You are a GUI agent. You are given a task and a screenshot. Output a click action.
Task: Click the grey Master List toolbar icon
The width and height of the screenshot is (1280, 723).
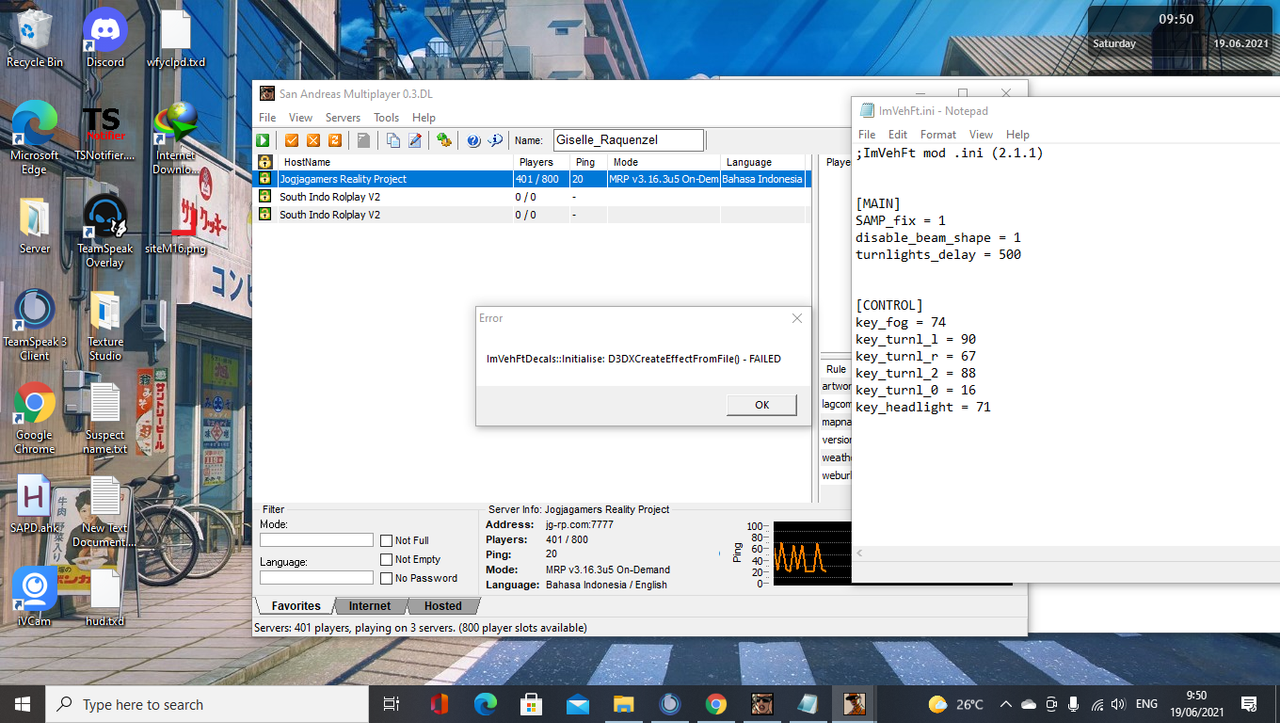[x=364, y=141]
